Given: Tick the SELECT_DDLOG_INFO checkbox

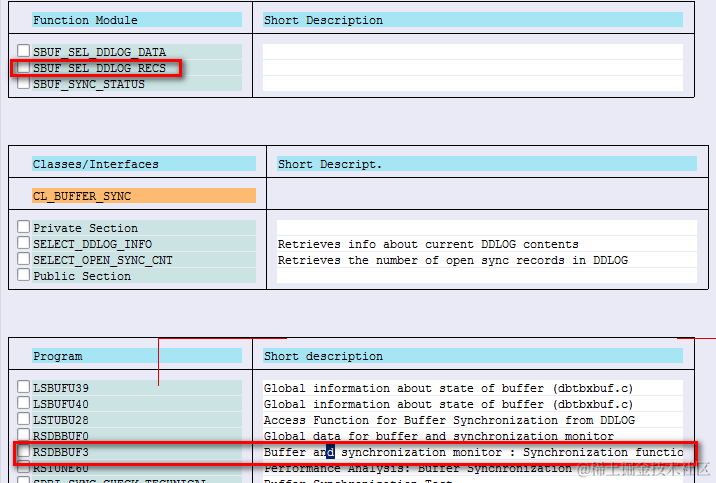Looking at the screenshot, I should coord(23,243).
